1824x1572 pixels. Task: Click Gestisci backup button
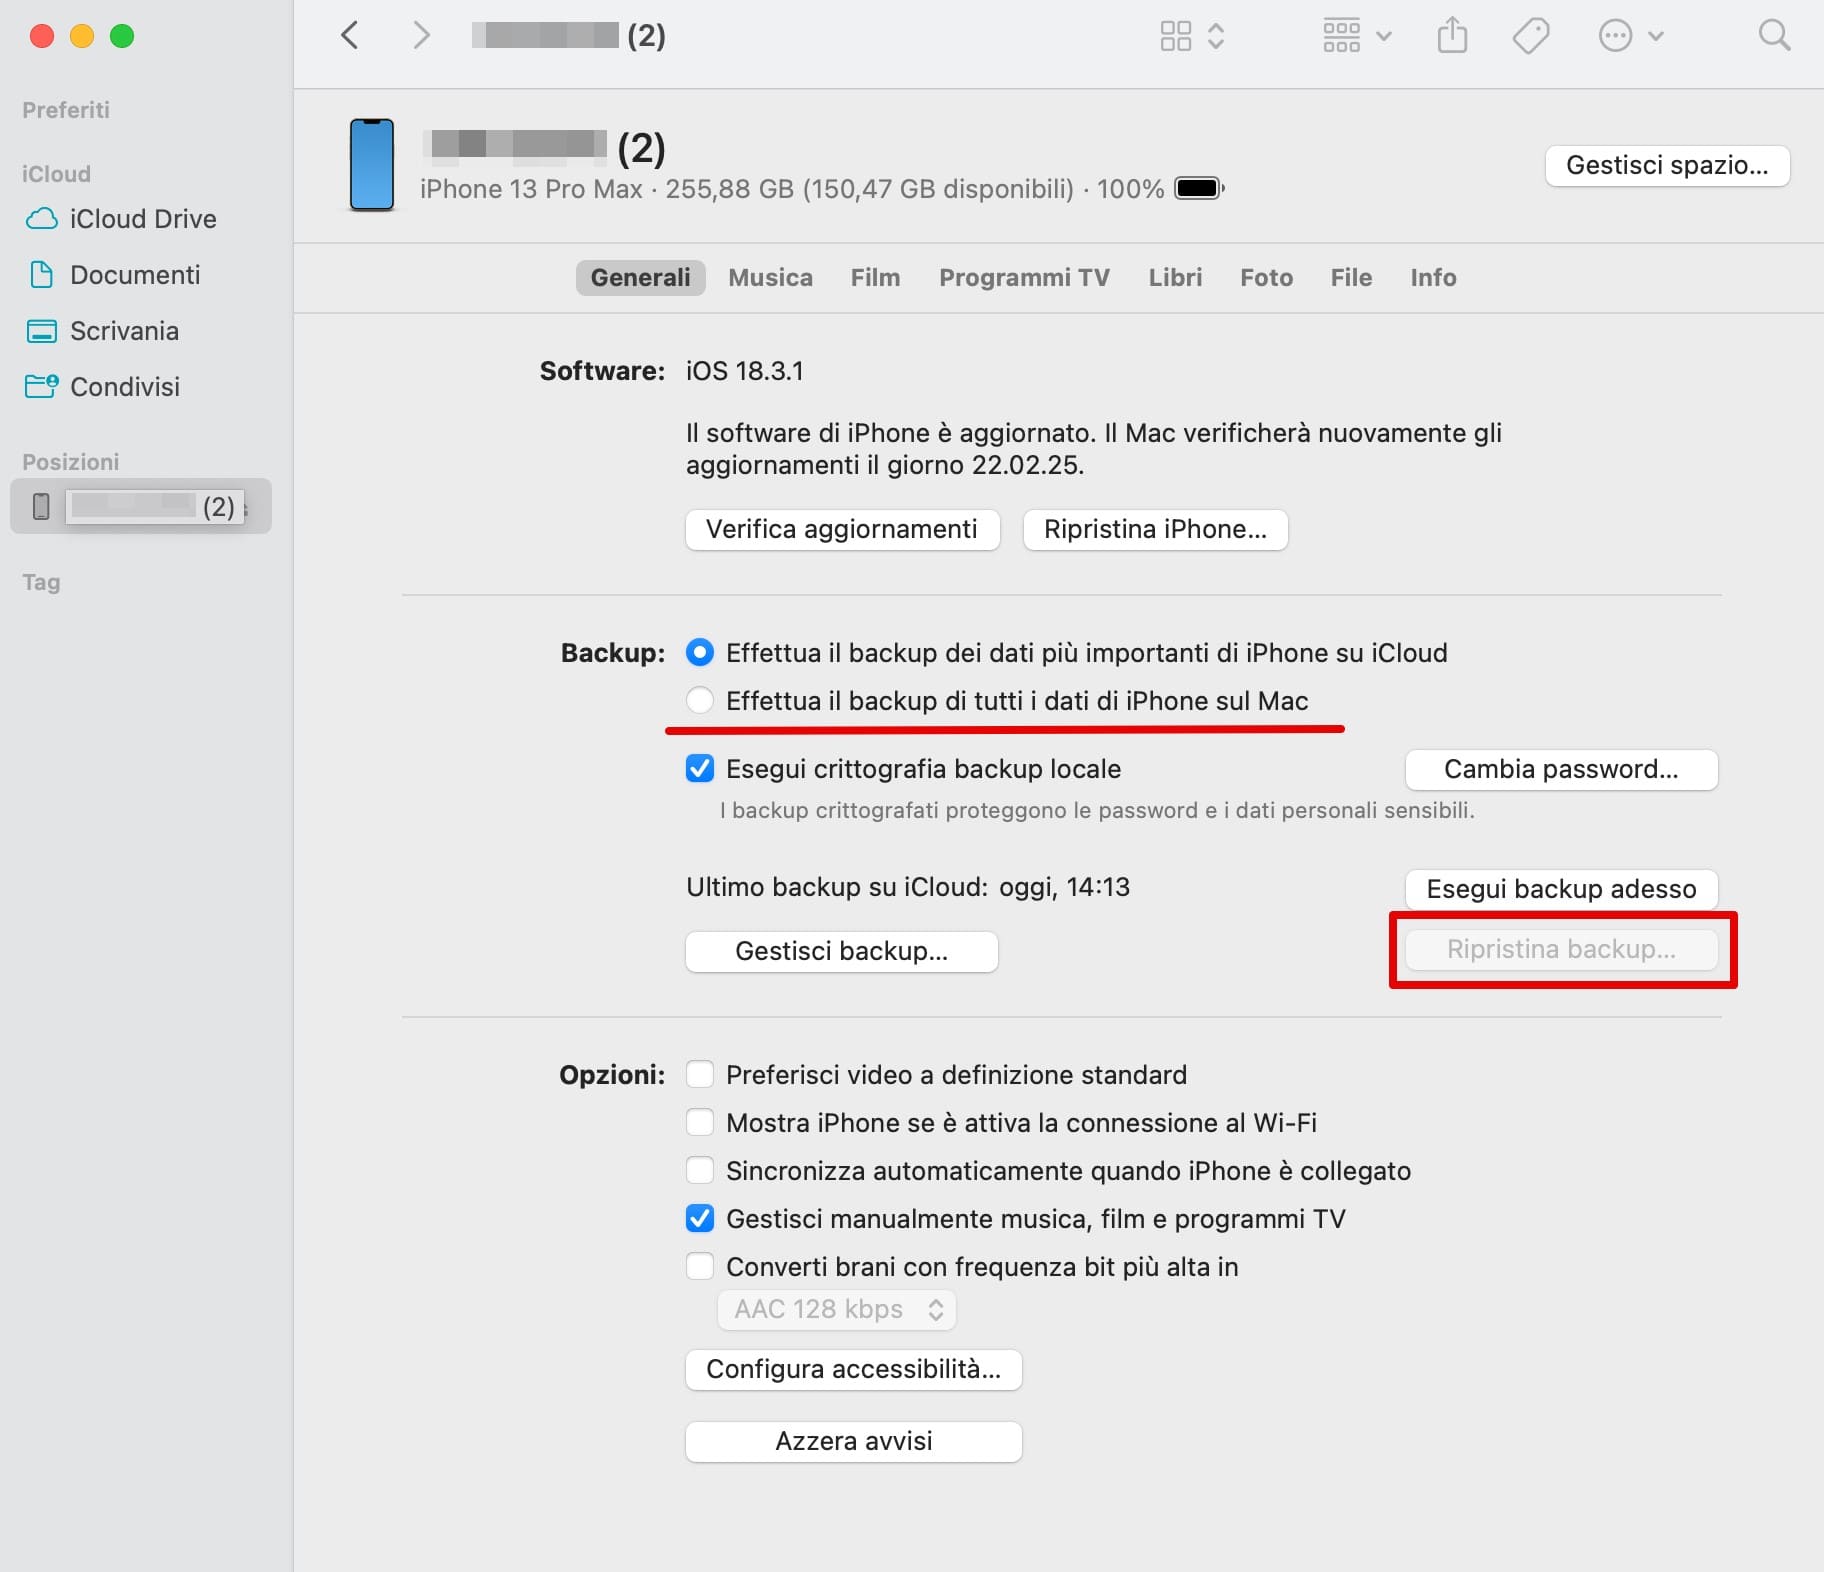point(841,951)
